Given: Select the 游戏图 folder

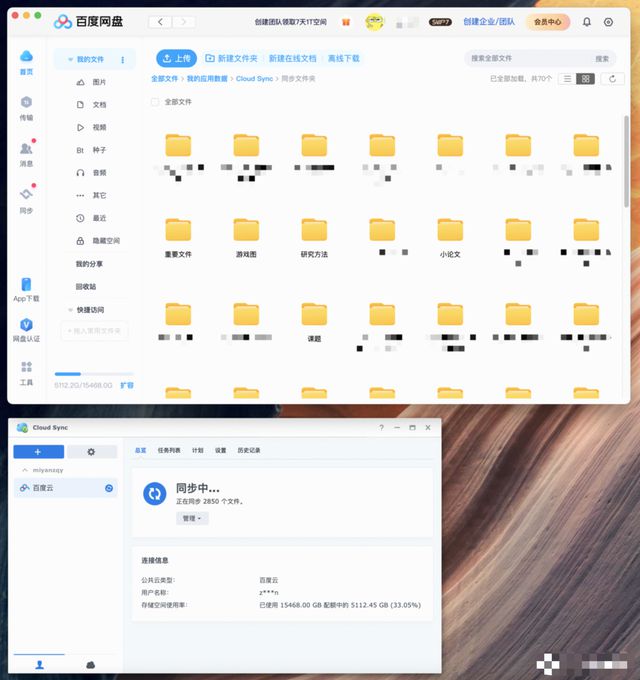Looking at the screenshot, I should (x=246, y=238).
